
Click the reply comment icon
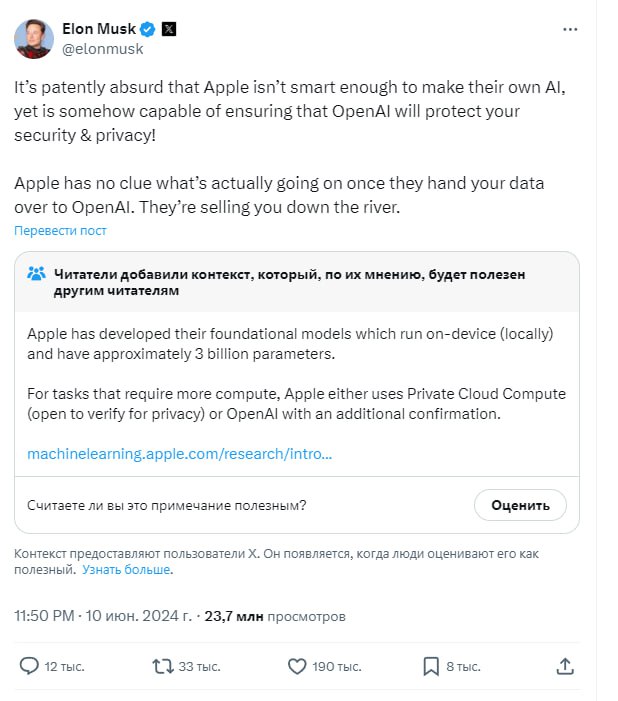coord(30,665)
